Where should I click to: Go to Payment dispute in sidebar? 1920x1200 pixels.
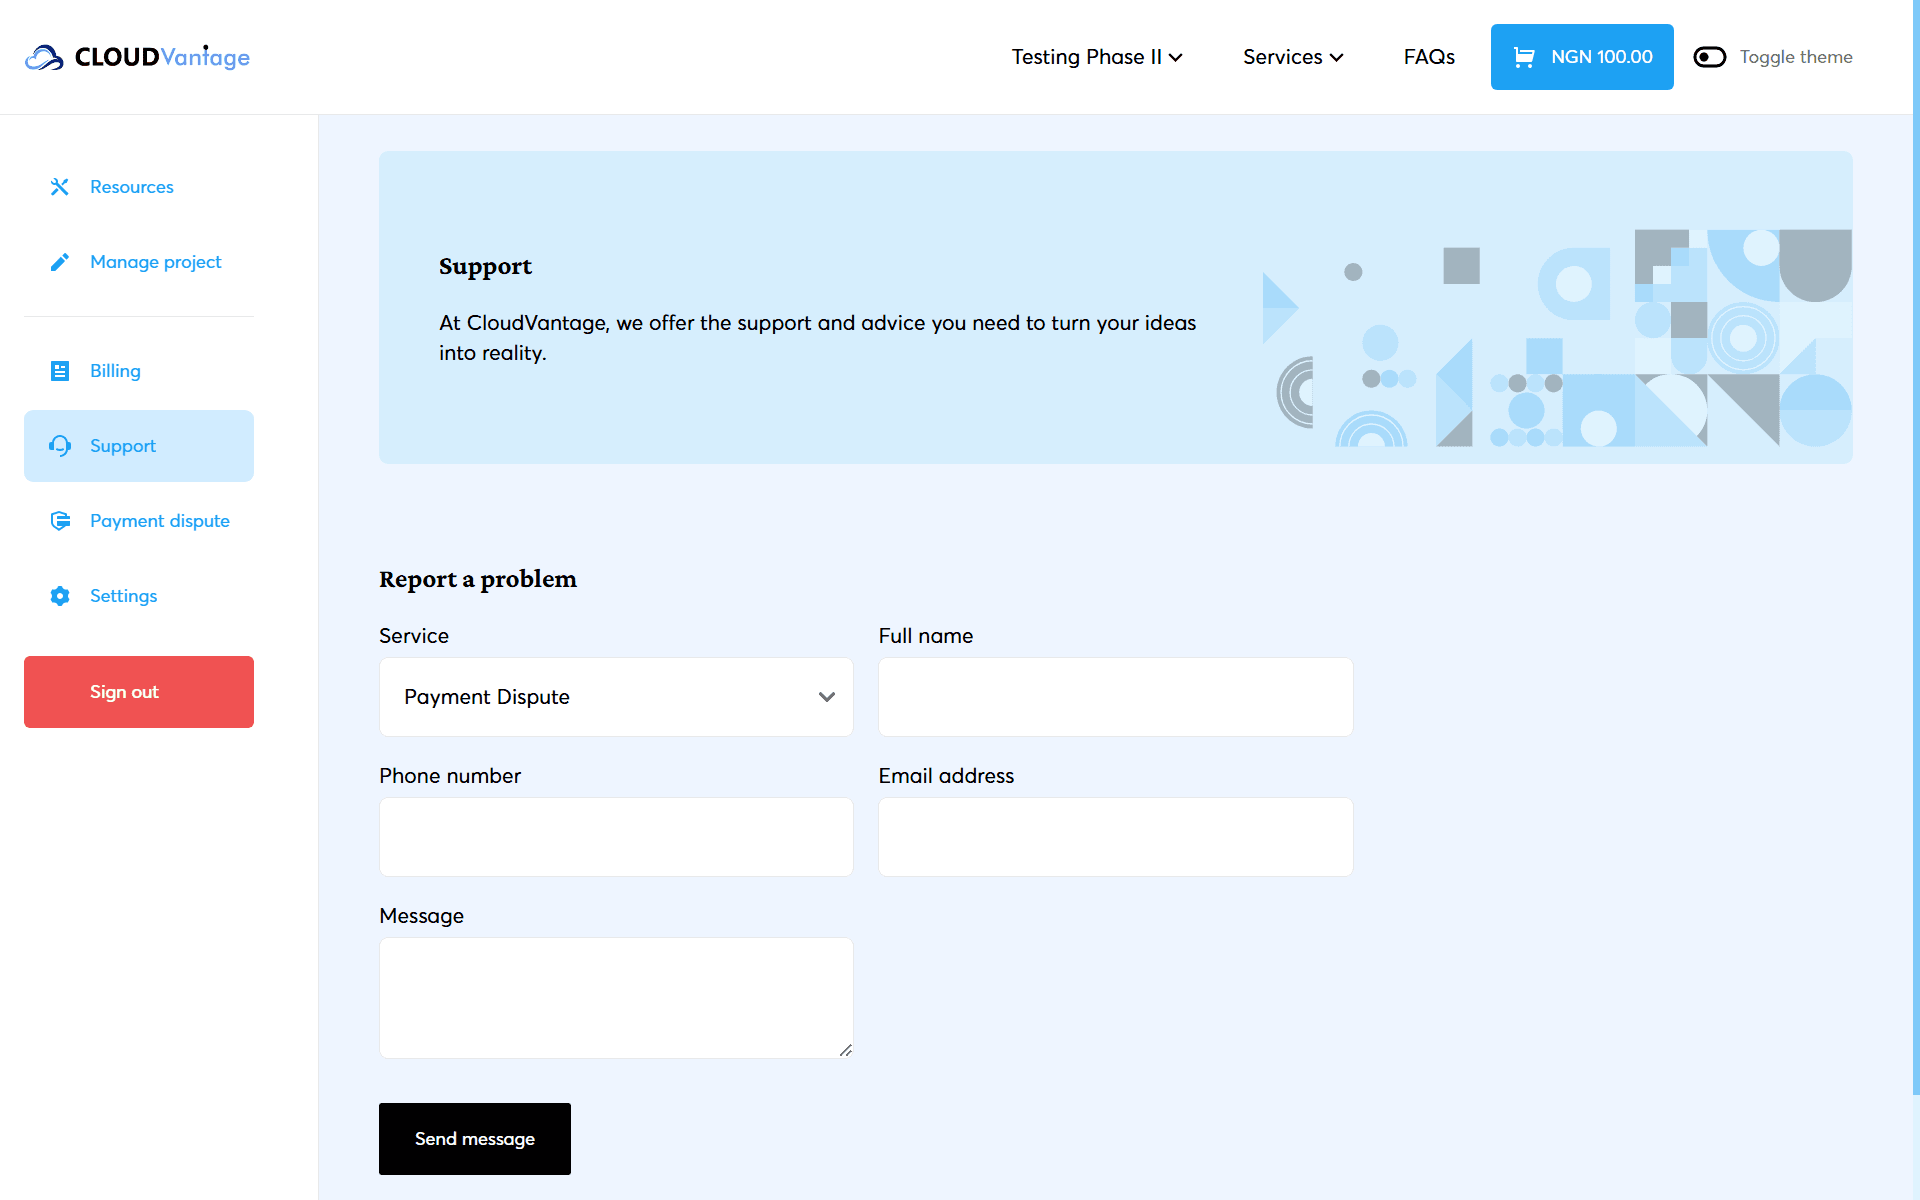pyautogui.click(x=160, y=521)
